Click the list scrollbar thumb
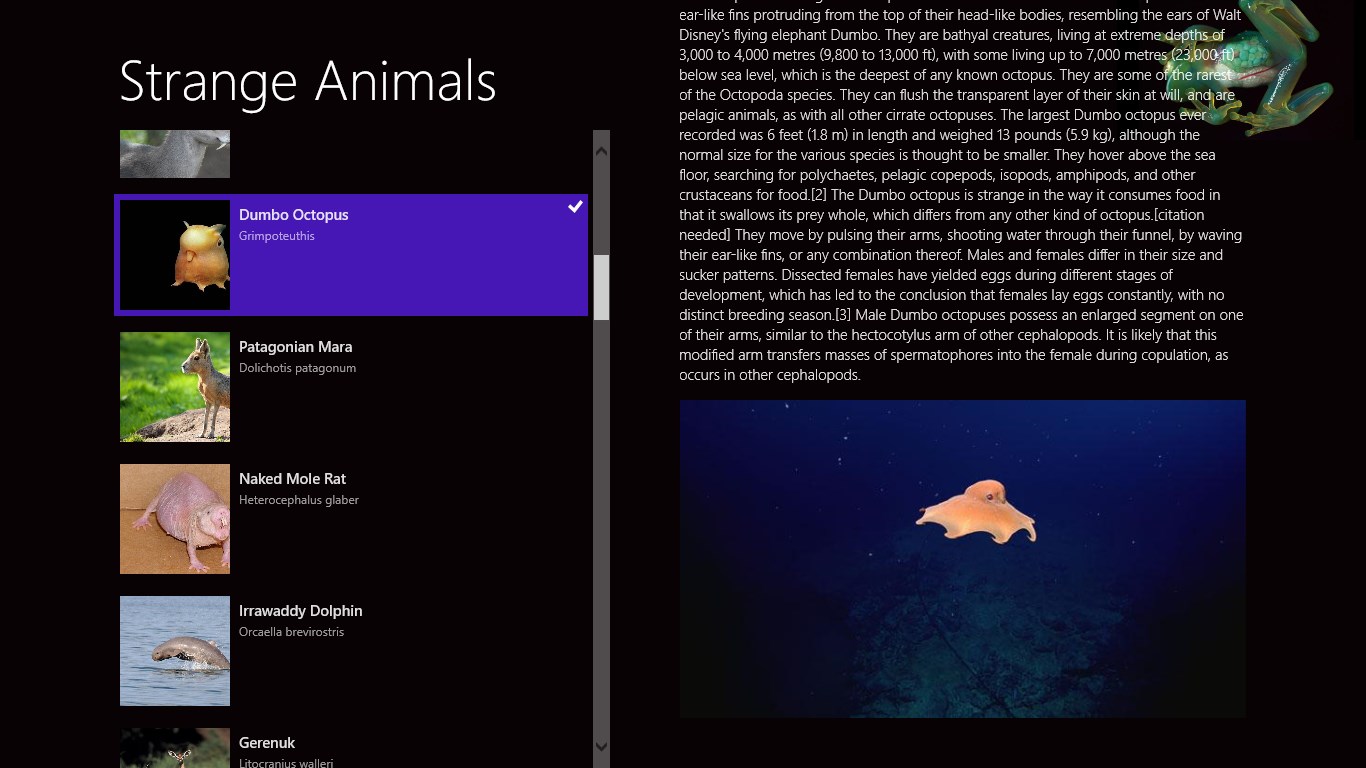Image resolution: width=1366 pixels, height=768 pixels. [601, 287]
